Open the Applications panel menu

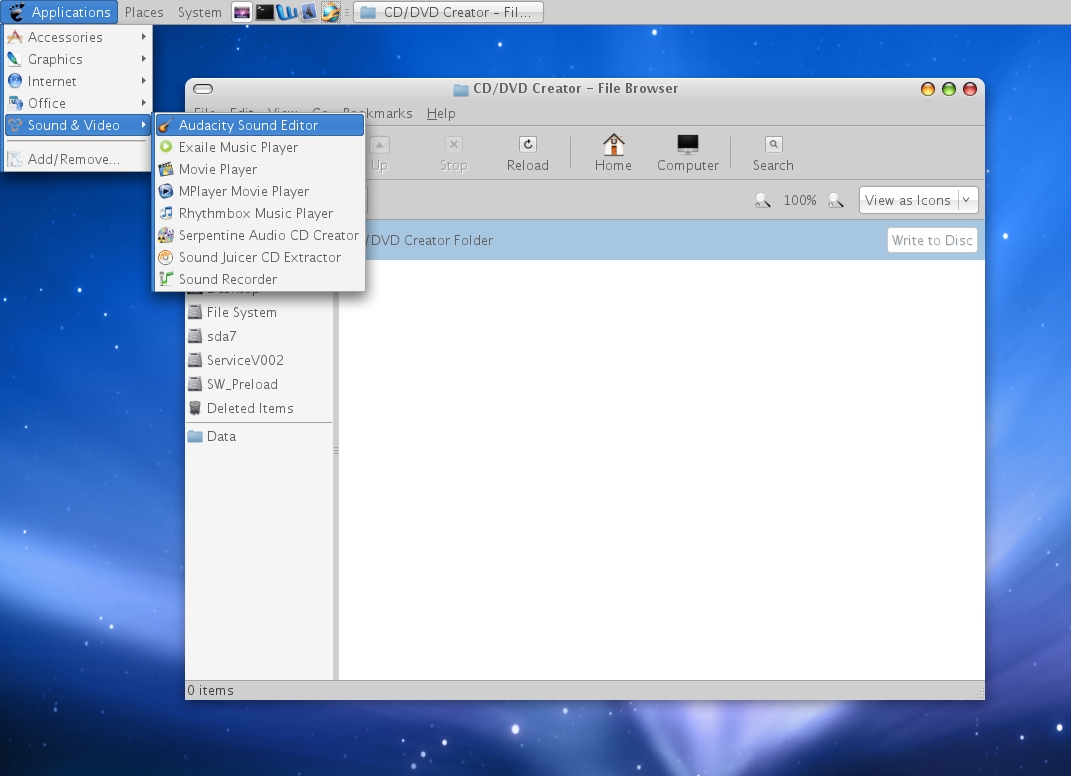pyautogui.click(x=60, y=12)
